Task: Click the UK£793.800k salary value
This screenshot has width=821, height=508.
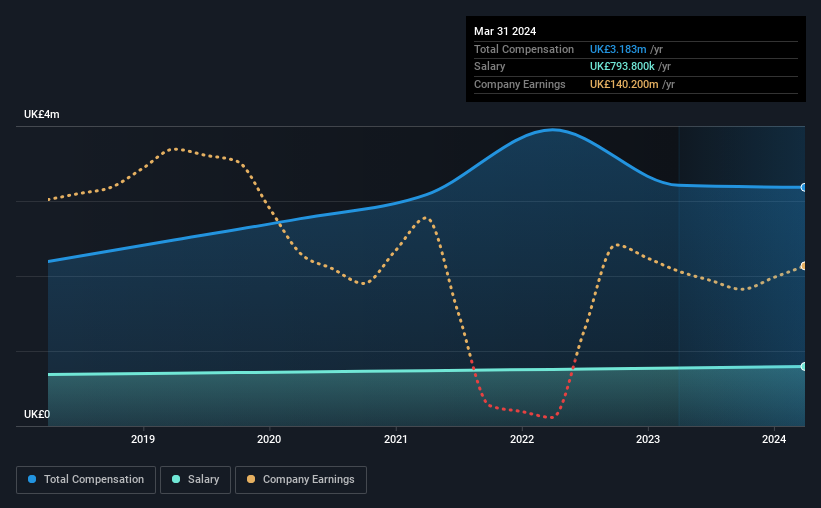Action: (622, 67)
